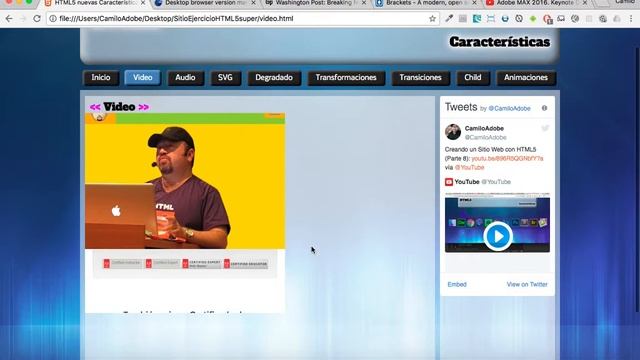This screenshot has height=360, width=640.
Task: Click the @YouTube mention after 'via'
Action: pos(469,167)
